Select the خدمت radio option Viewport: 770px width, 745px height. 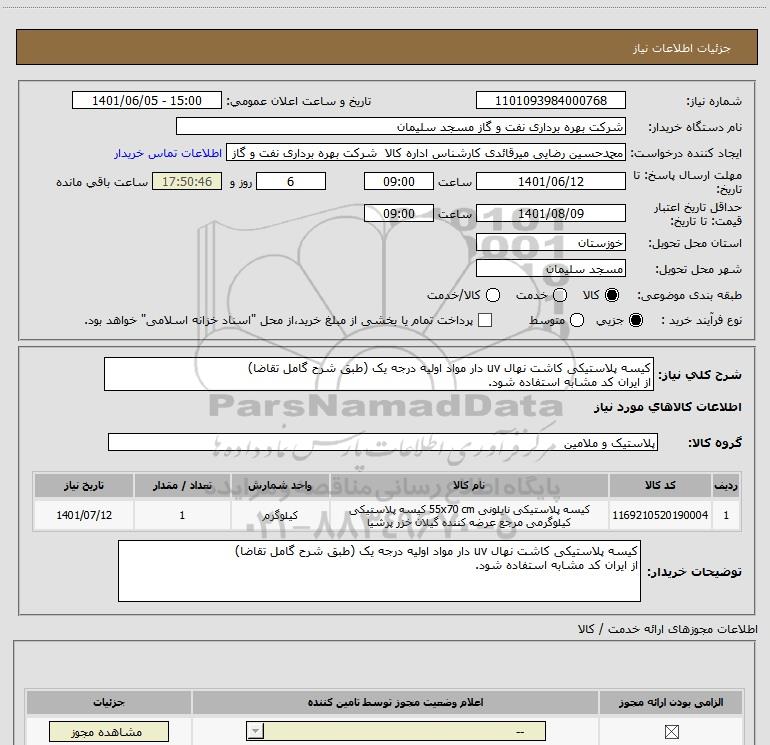[559, 295]
